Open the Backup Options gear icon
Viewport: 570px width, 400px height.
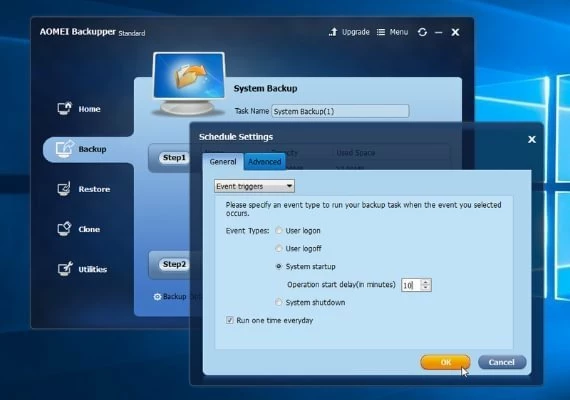click(157, 297)
